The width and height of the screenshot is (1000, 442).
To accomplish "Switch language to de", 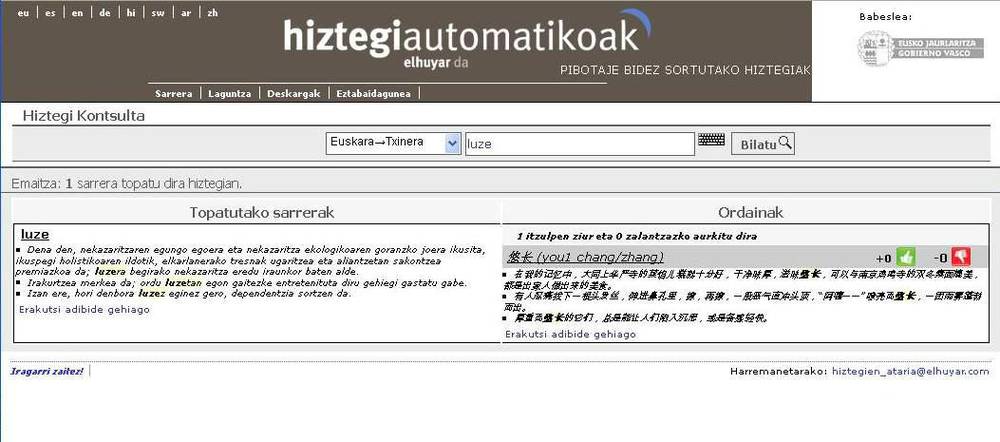I will [105, 13].
